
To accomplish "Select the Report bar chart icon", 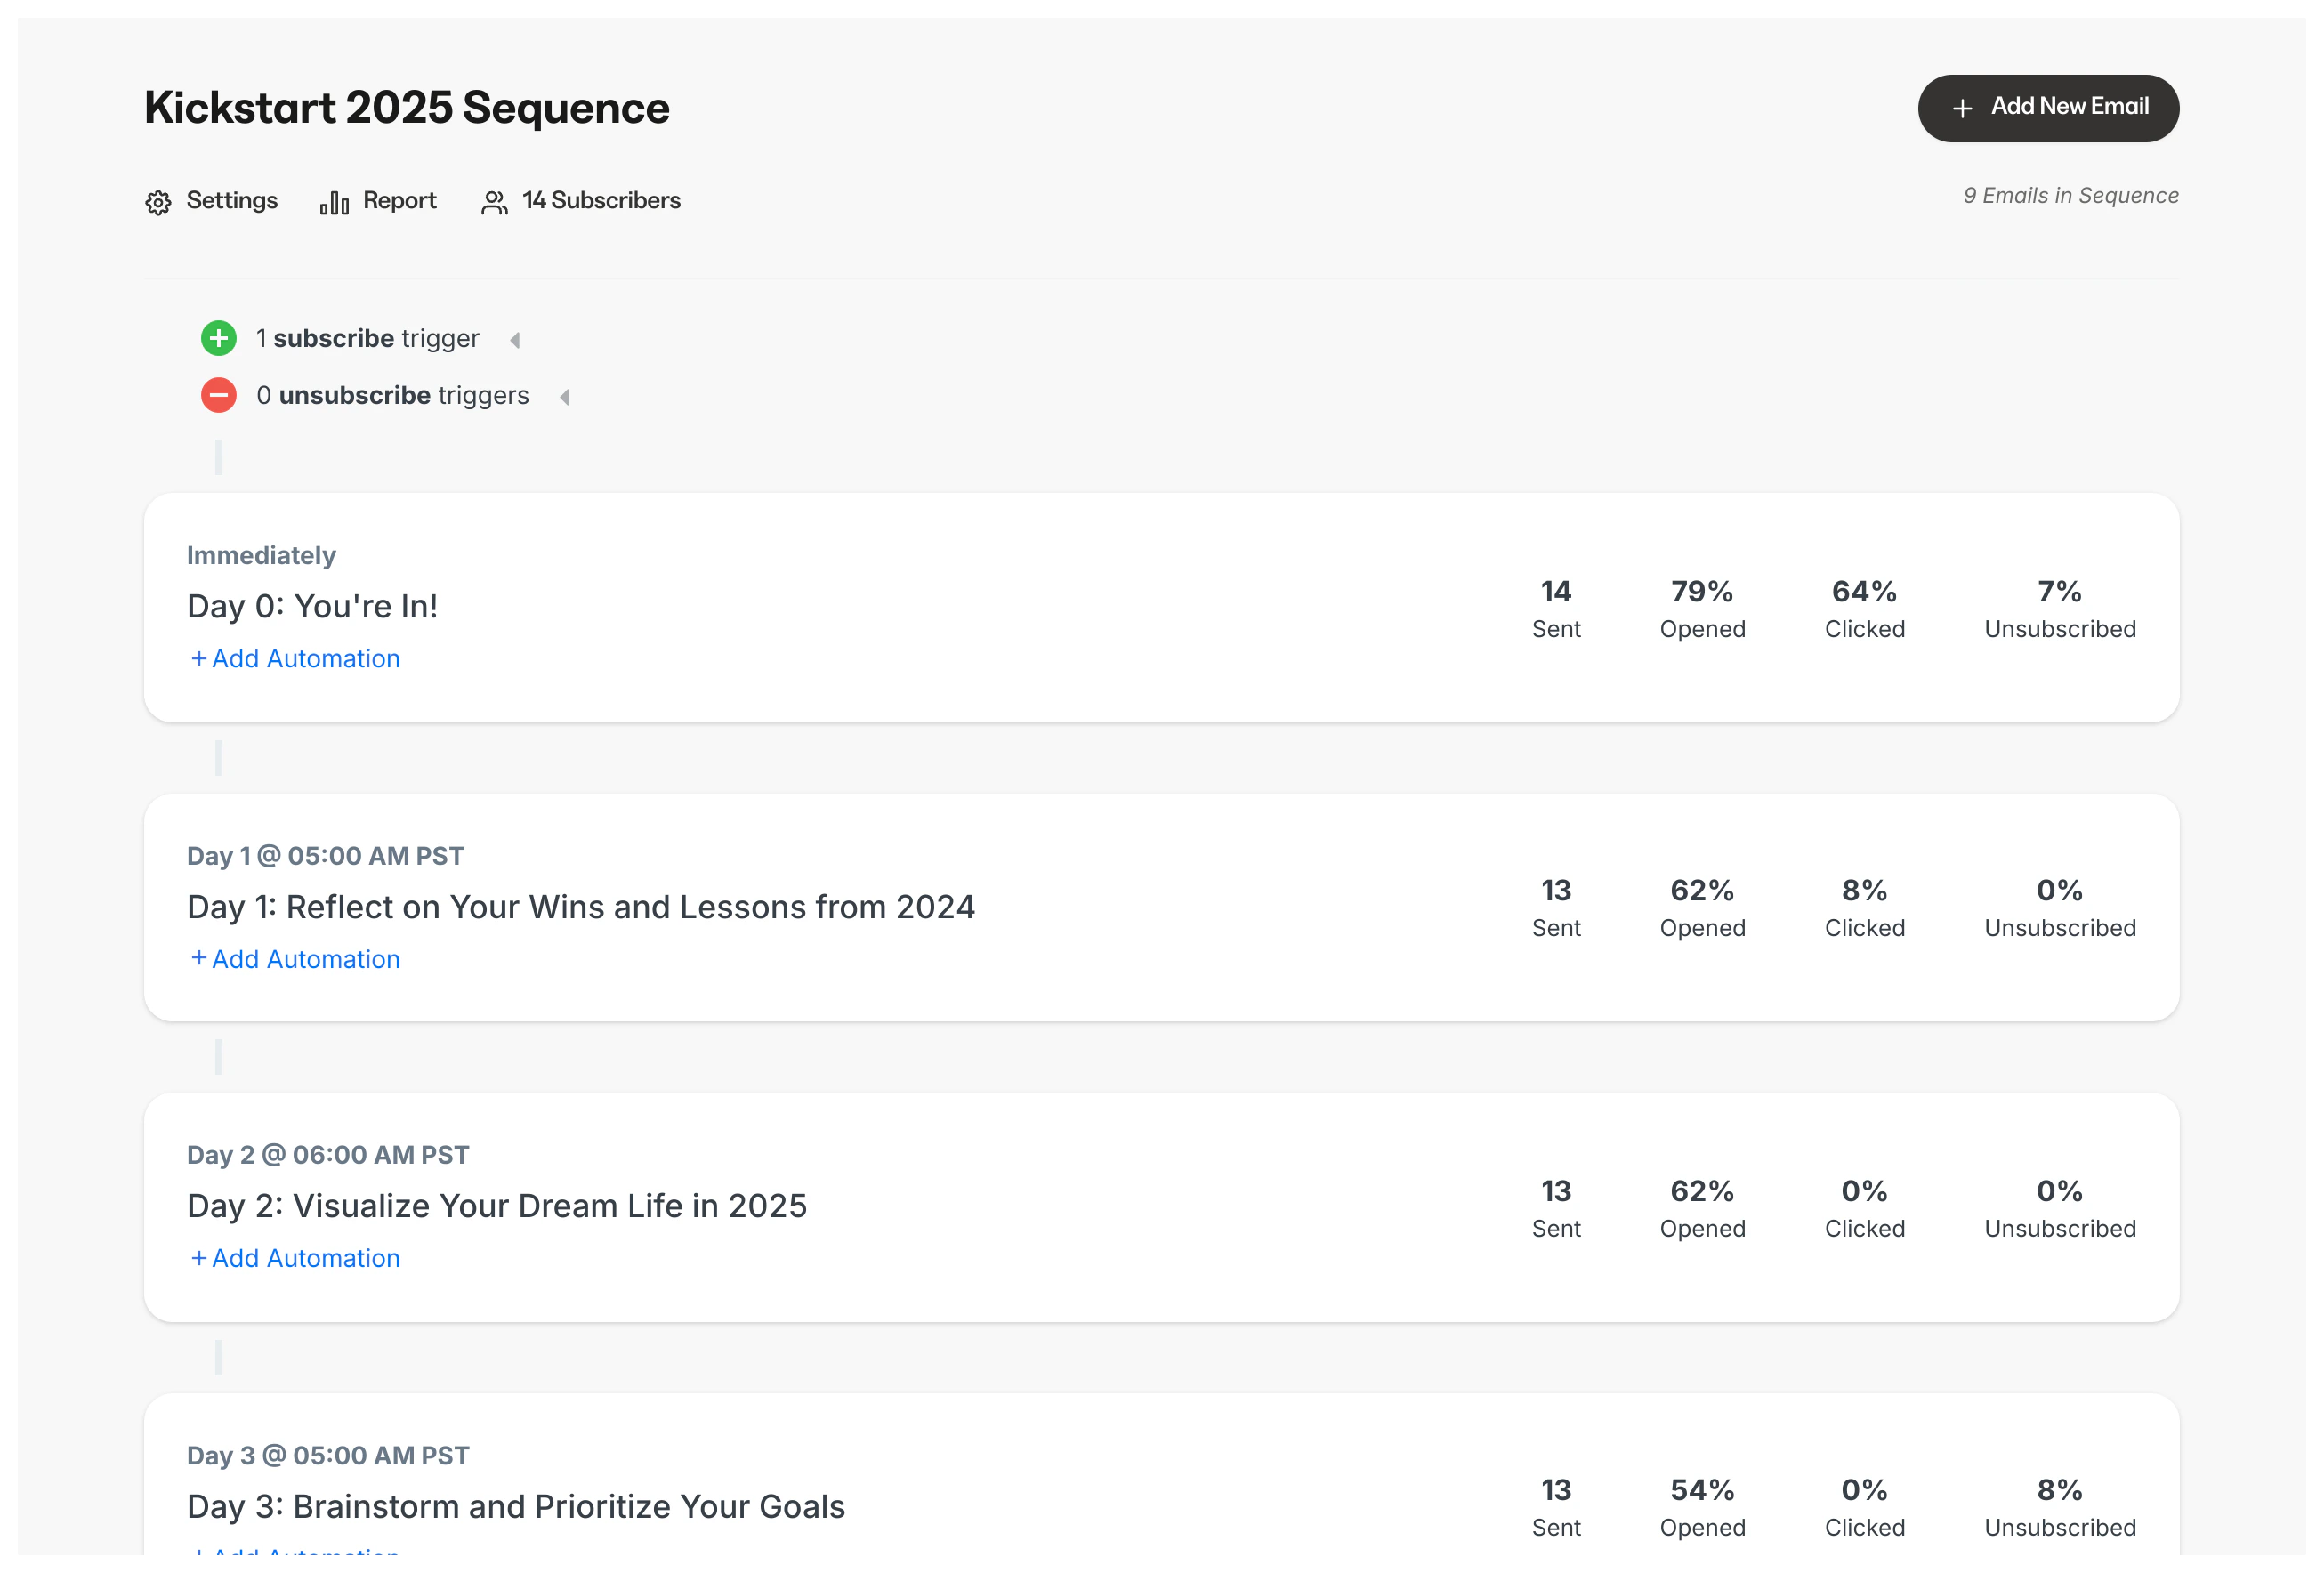I will (x=334, y=201).
